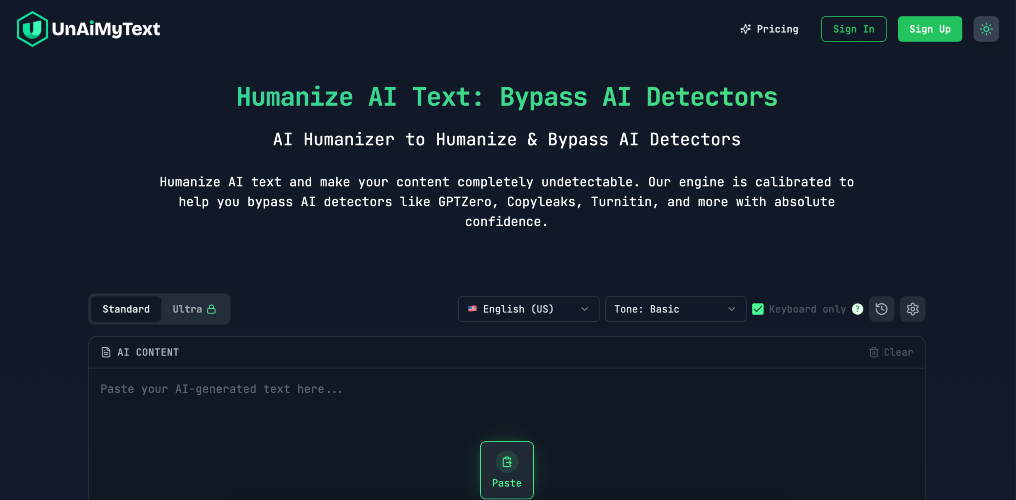The height and width of the screenshot is (500, 1016).
Task: Open humanizer settings gear icon
Action: click(x=912, y=309)
